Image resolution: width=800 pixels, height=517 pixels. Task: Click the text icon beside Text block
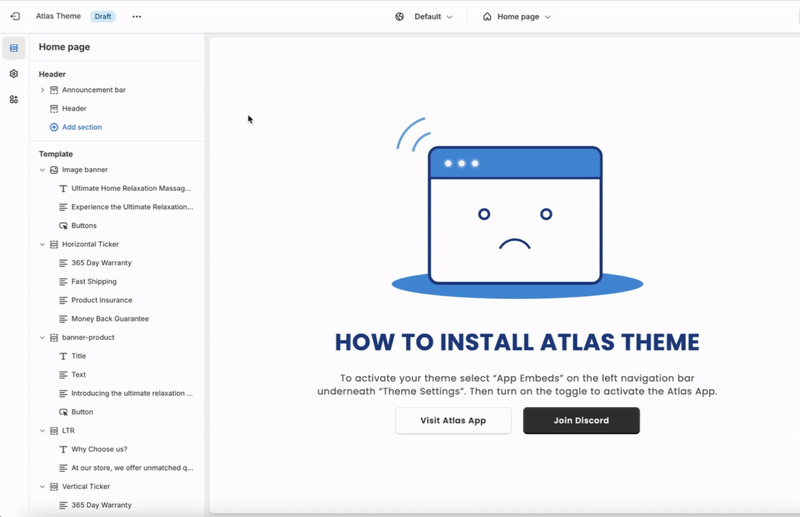click(63, 375)
